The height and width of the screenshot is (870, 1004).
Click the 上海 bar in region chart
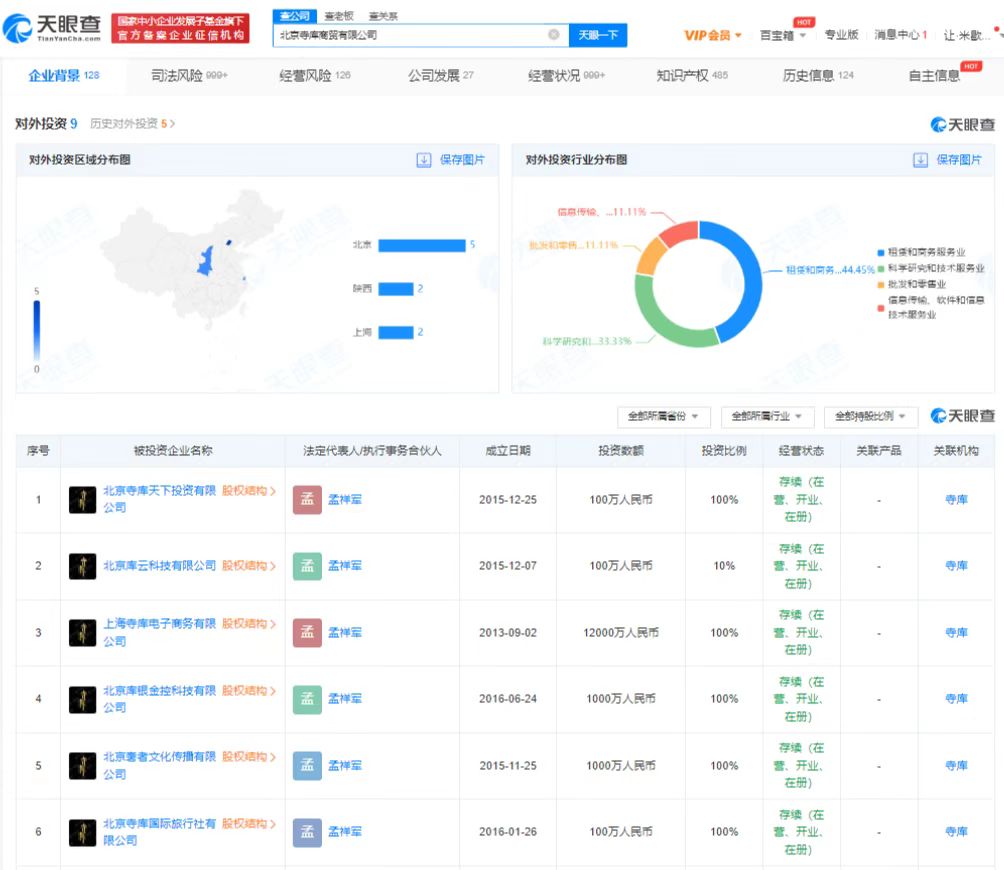pos(396,332)
